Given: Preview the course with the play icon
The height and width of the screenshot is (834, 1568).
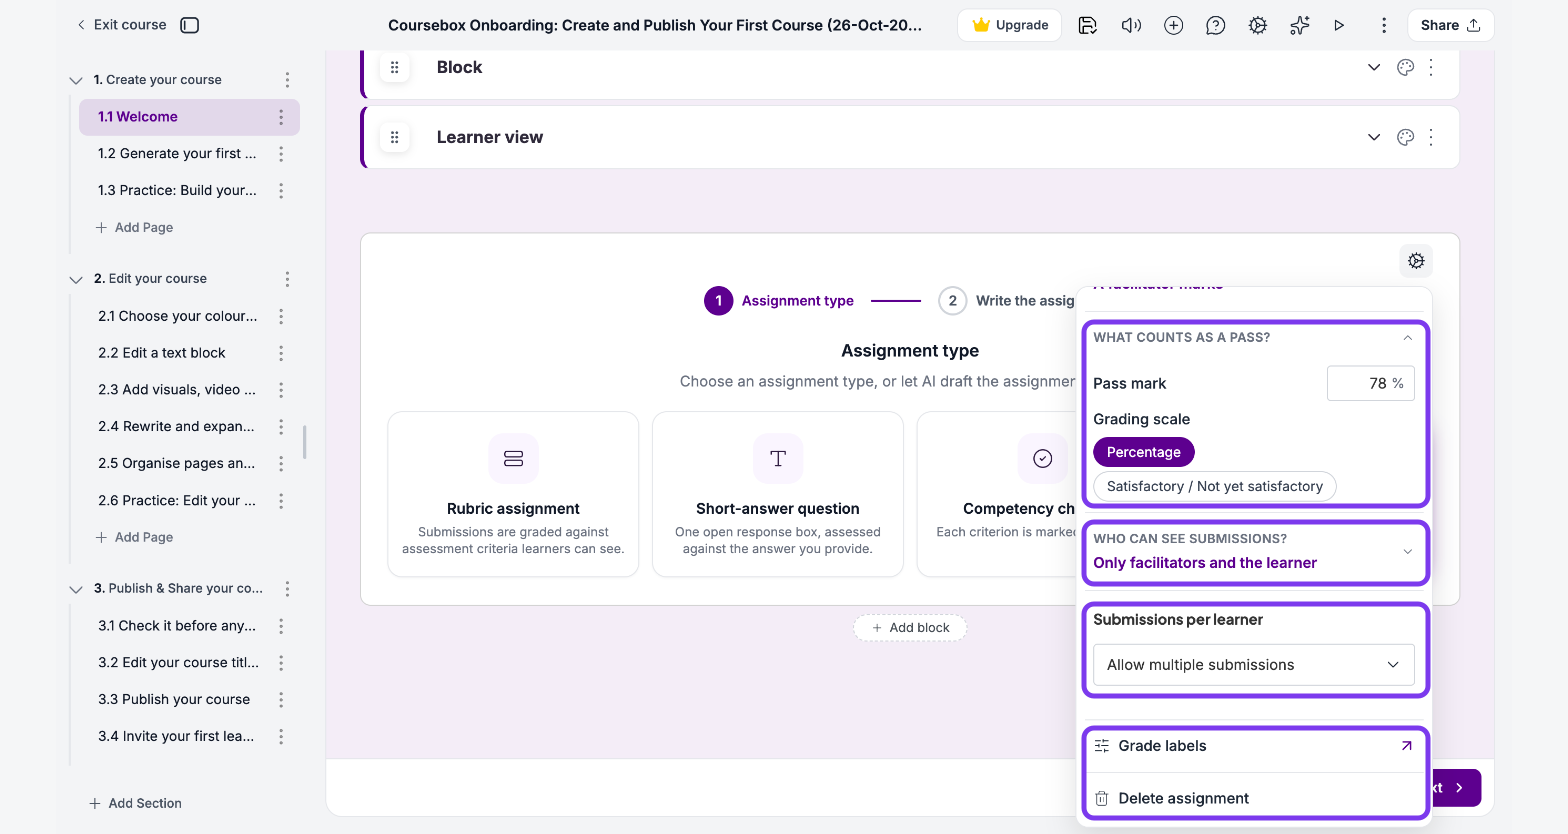Looking at the screenshot, I should [x=1339, y=25].
